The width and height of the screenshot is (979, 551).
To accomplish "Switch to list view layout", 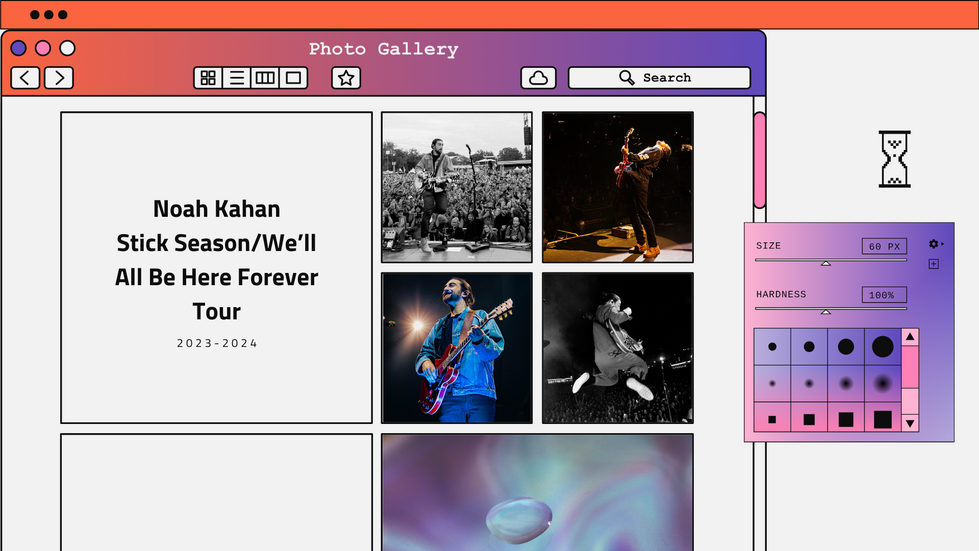I will (237, 78).
